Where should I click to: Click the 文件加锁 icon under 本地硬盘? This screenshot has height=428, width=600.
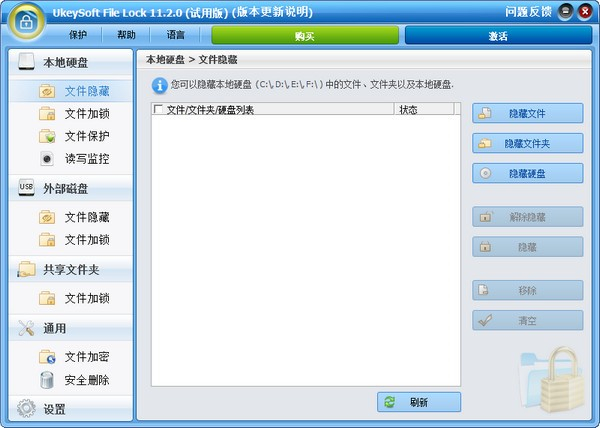pos(47,114)
